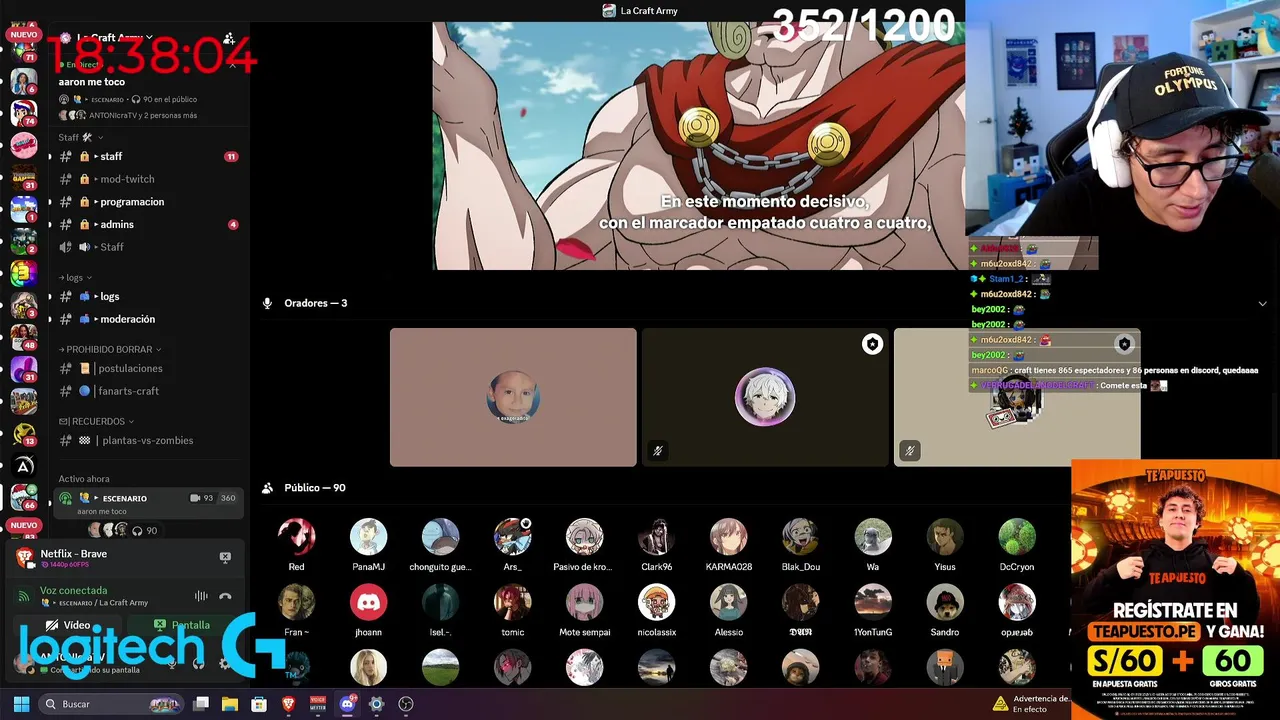Open the mod-twitch channel
Viewport: 1280px width, 720px height.
pyautogui.click(x=148, y=179)
